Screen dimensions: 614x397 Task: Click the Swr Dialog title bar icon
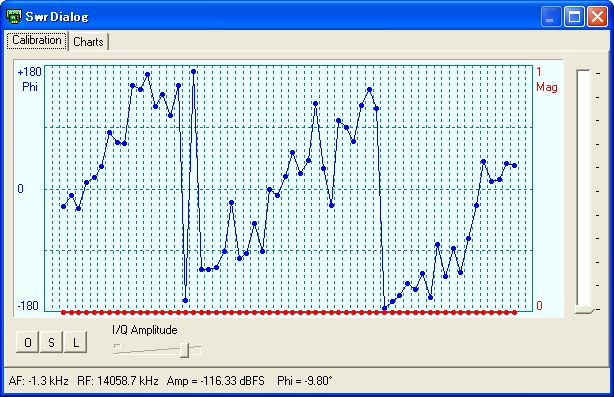14,16
